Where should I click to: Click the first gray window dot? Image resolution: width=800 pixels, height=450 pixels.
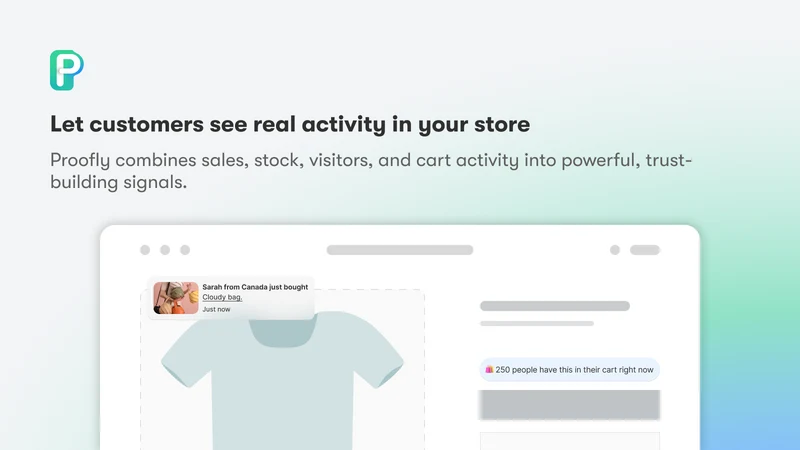coord(145,250)
